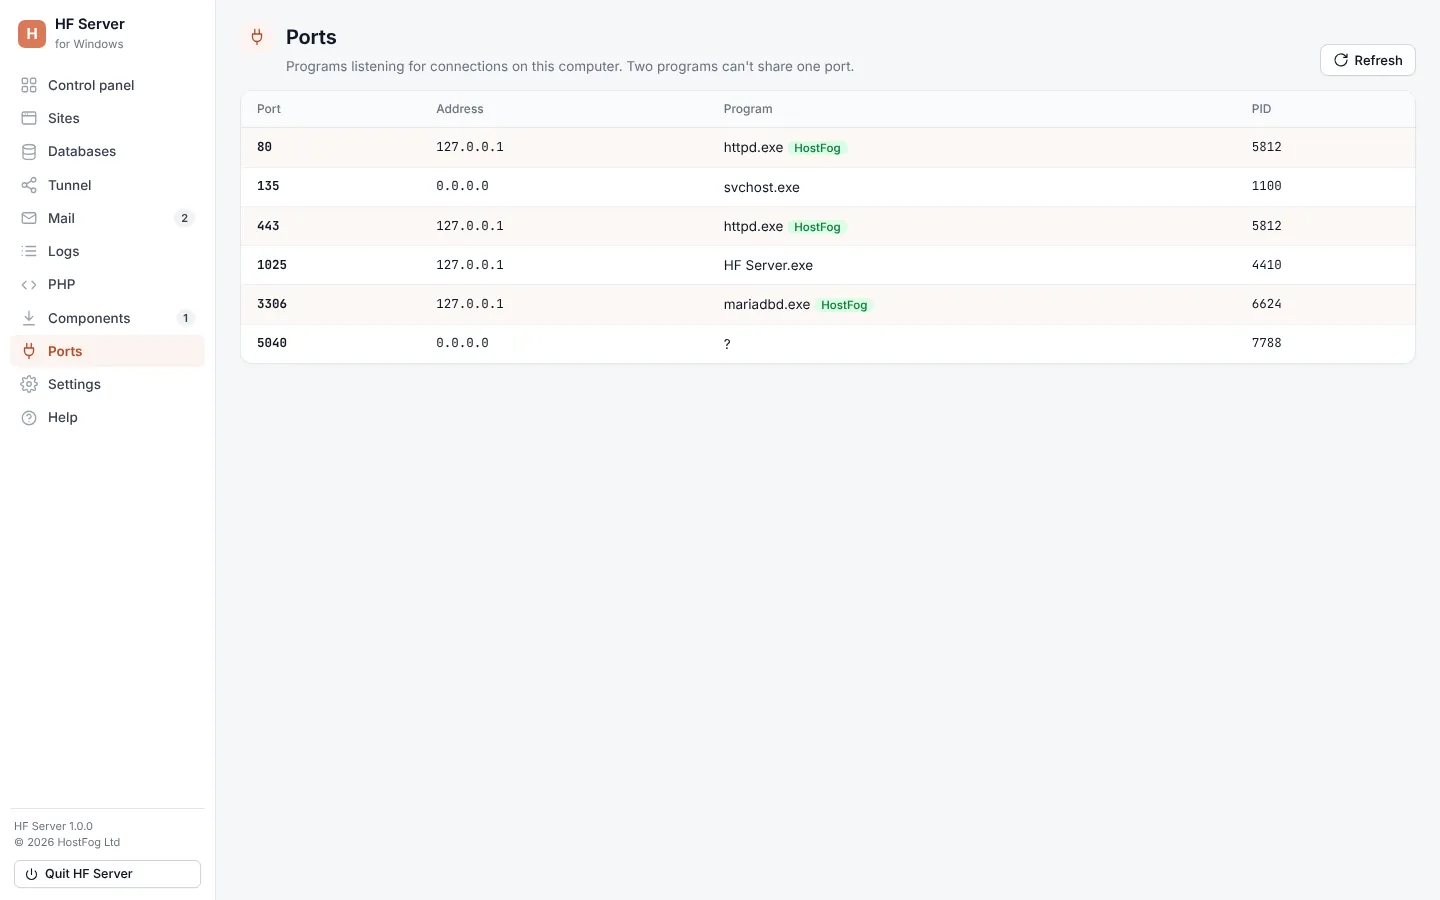Click the power icon in Quit button

[31, 874]
